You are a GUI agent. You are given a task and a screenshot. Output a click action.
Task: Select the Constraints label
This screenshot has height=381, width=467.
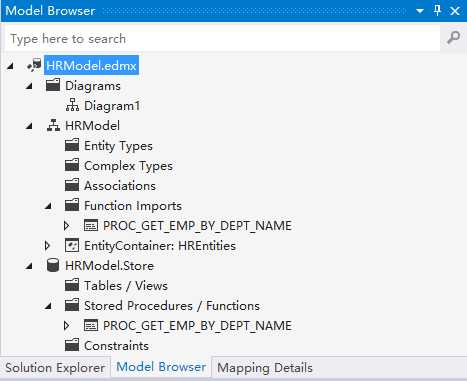point(116,346)
